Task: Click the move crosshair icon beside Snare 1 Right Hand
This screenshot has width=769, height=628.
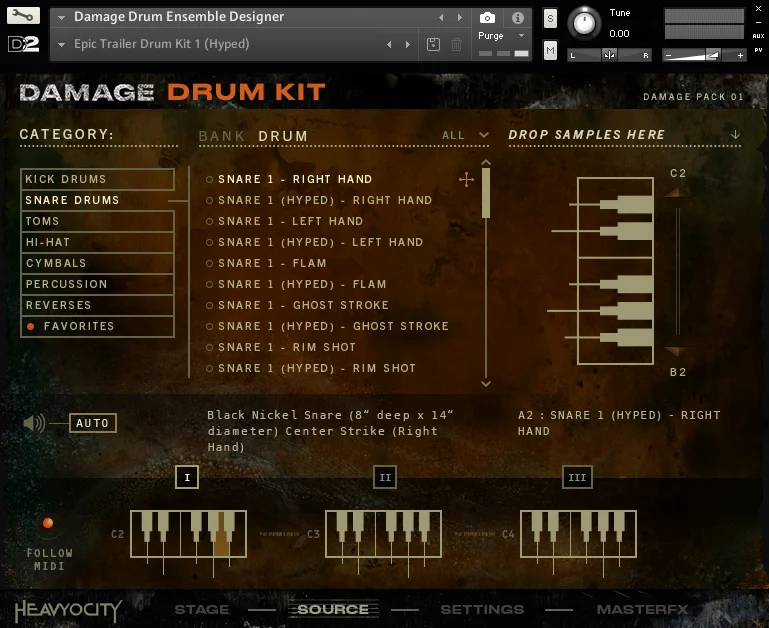Action: 466,180
